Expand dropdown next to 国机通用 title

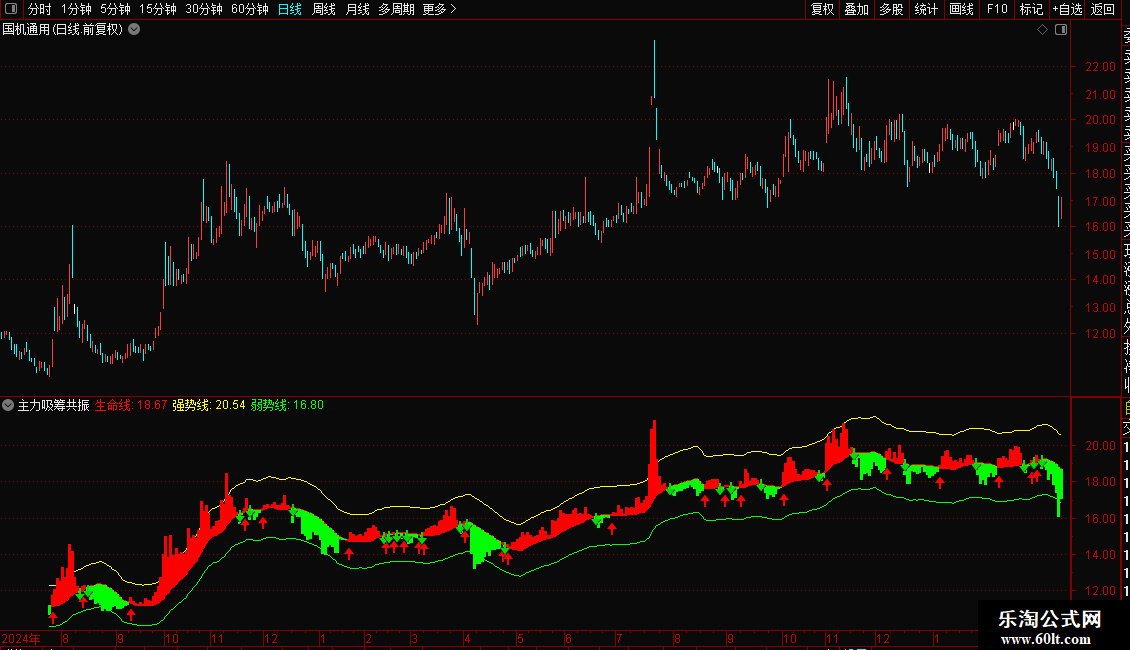(x=134, y=30)
